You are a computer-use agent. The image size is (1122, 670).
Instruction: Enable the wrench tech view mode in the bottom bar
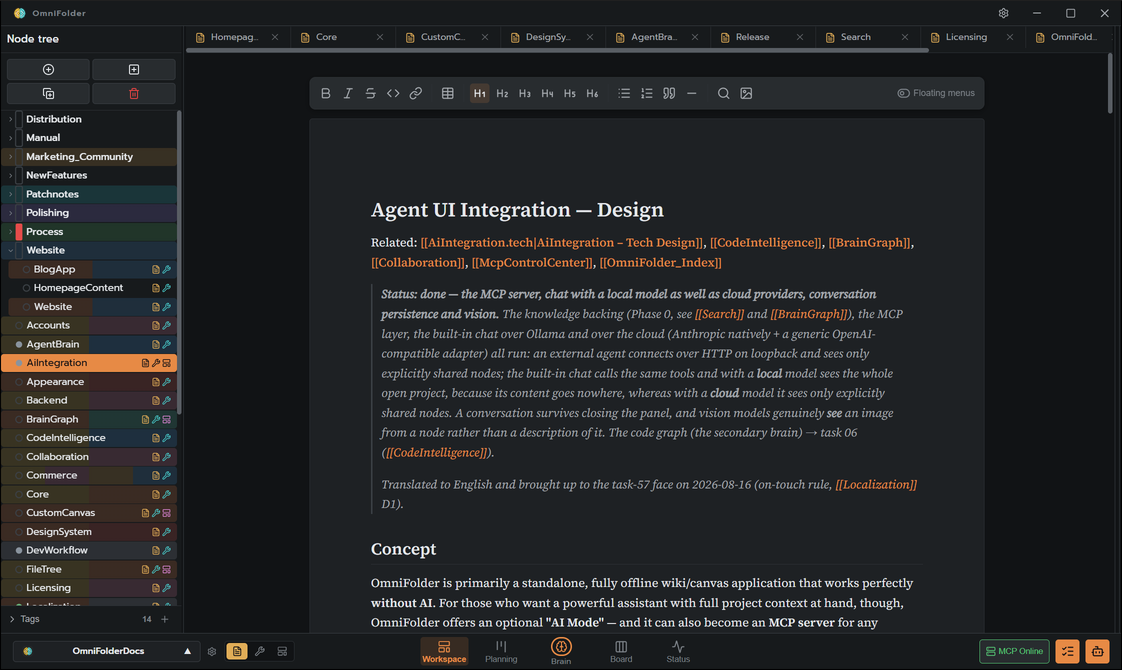pos(260,651)
